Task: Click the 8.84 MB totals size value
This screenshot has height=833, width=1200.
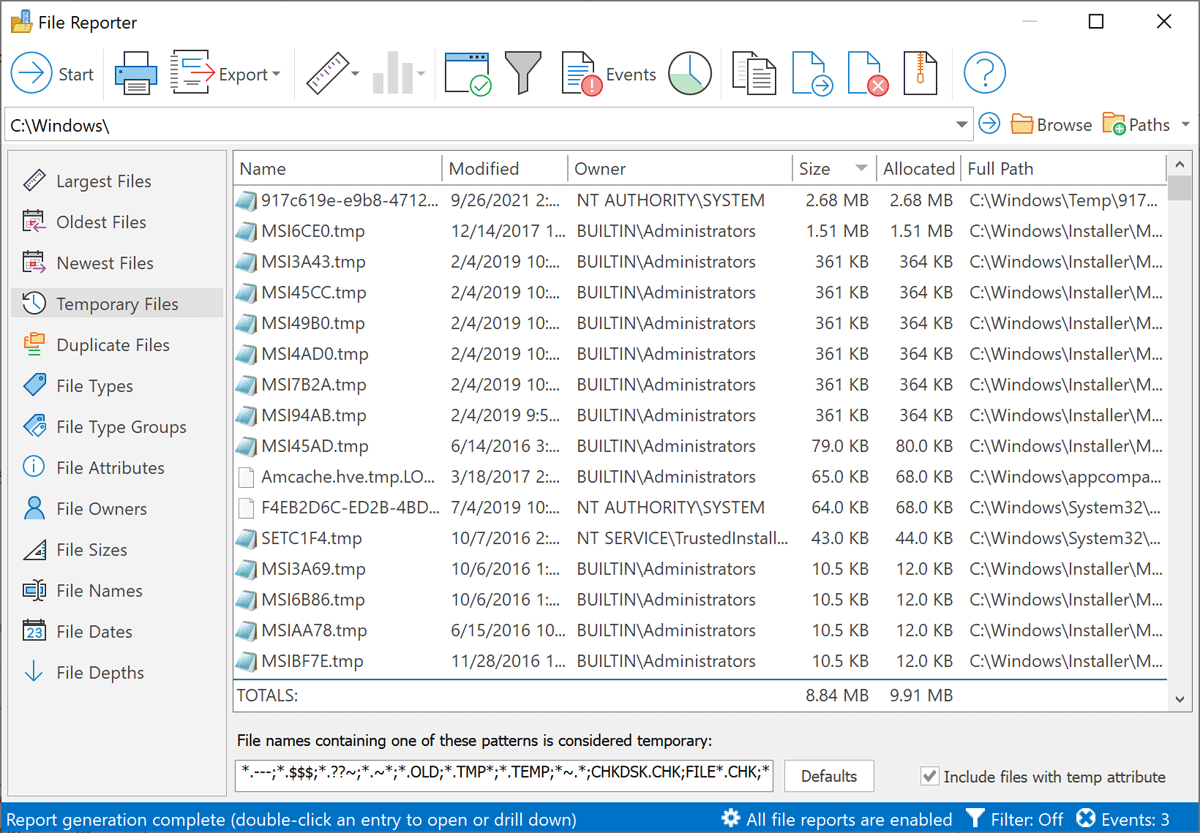Action: (x=837, y=695)
